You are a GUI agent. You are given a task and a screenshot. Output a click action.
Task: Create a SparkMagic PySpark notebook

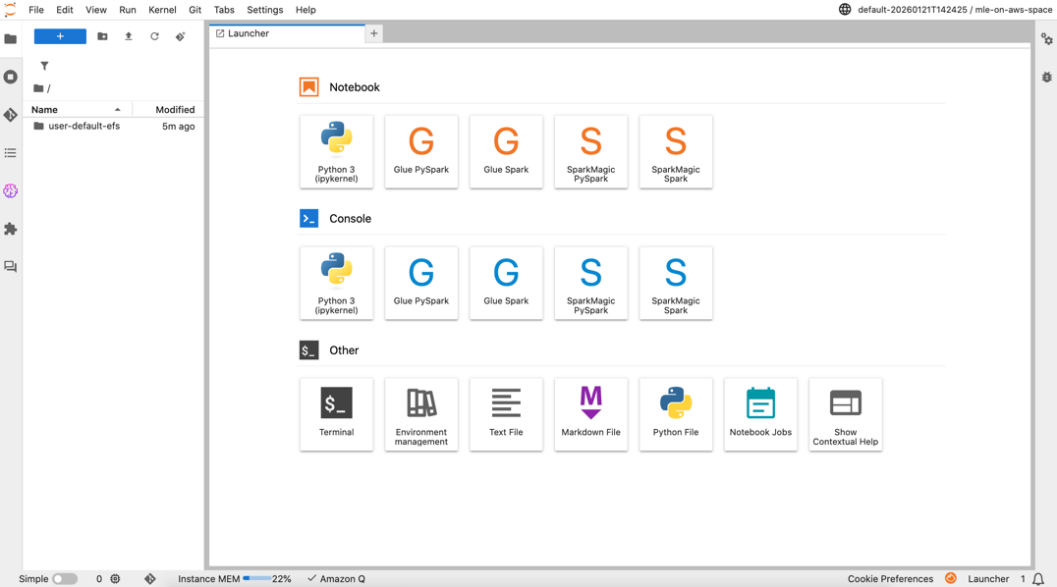591,152
